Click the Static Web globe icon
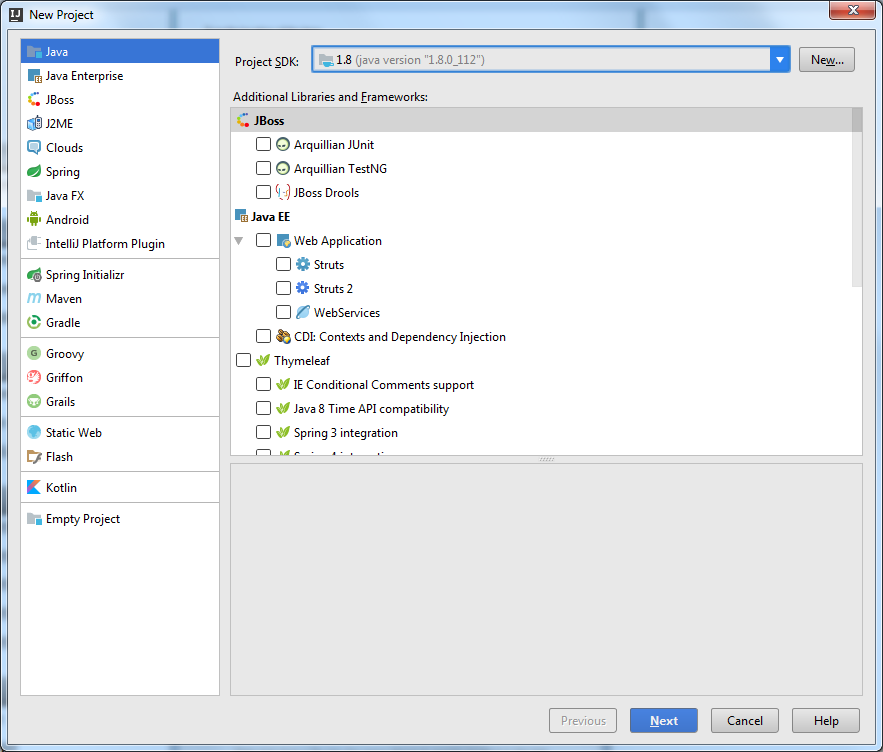 click(34, 432)
